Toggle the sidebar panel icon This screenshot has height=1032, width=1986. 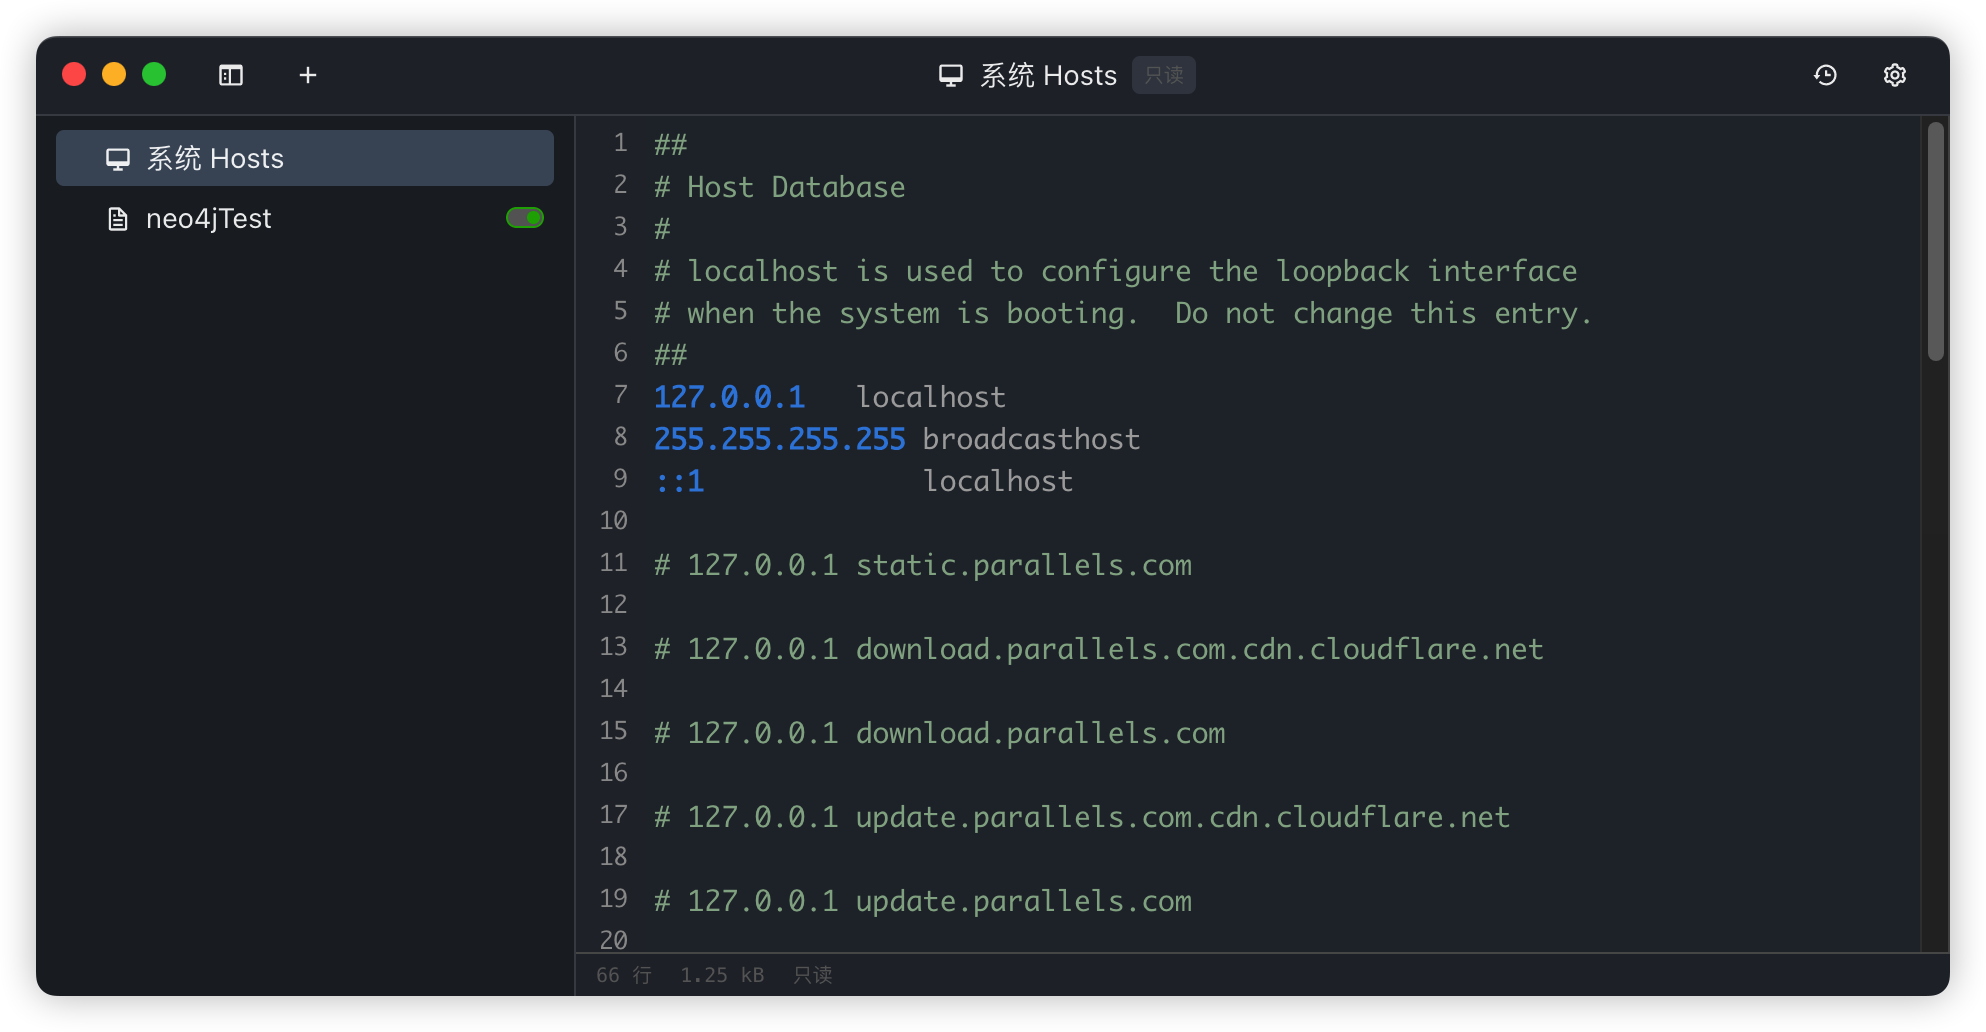[231, 75]
